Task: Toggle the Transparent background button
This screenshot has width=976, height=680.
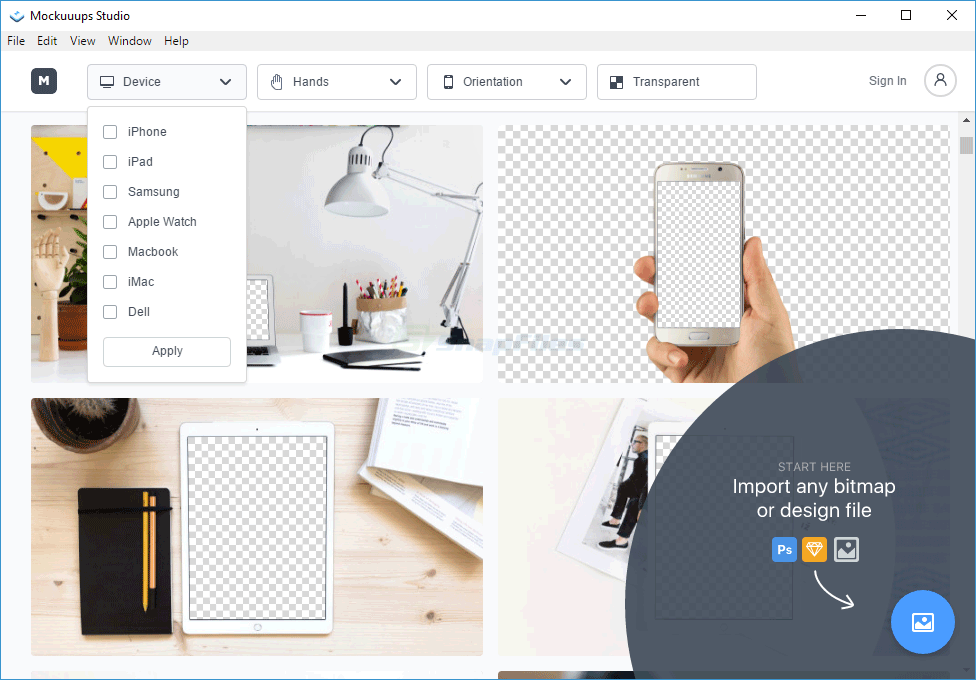Action: point(677,82)
